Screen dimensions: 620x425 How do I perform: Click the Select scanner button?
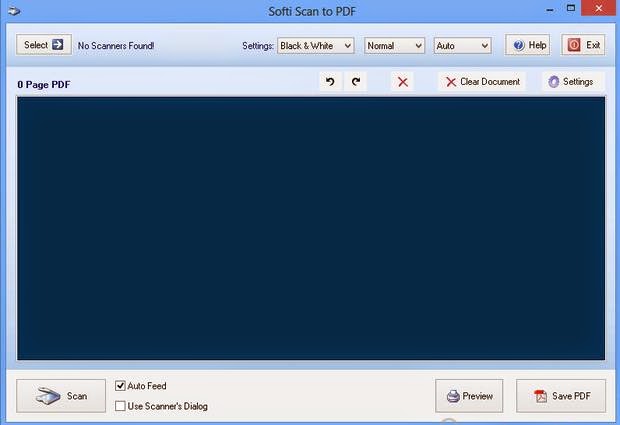pyautogui.click(x=44, y=45)
